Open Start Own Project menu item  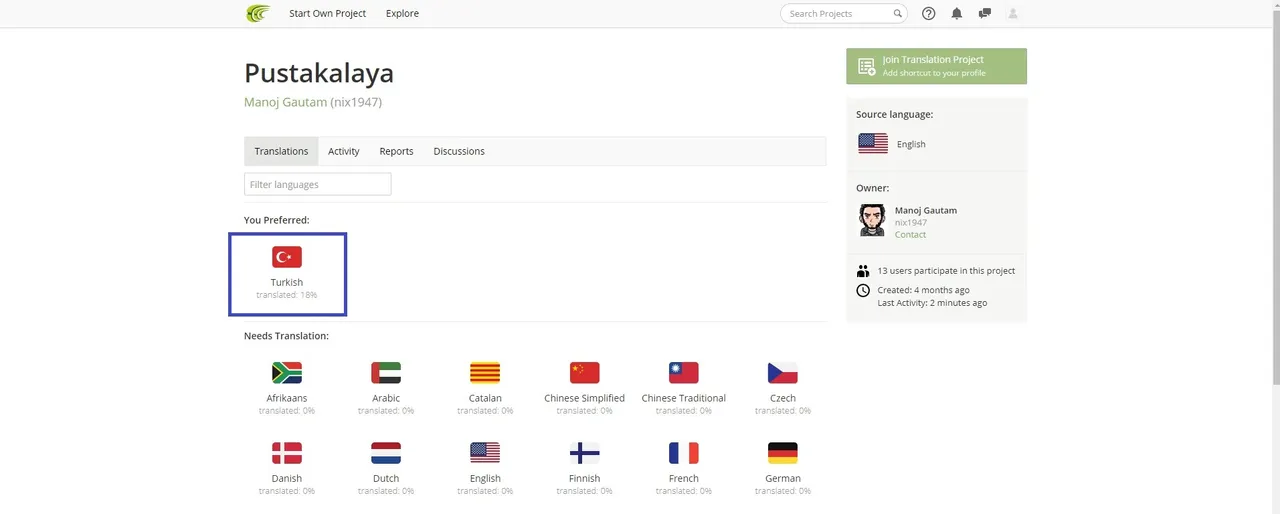328,14
